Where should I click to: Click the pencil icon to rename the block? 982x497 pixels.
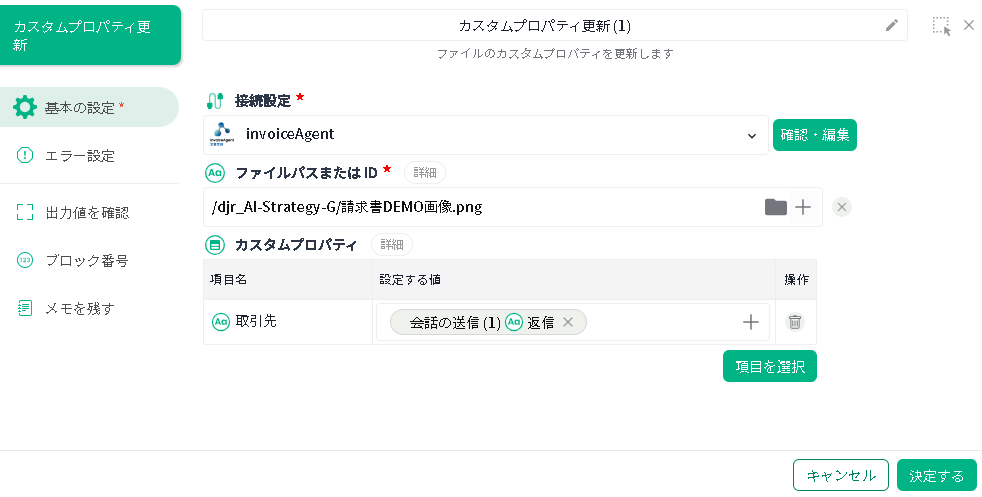(x=892, y=26)
